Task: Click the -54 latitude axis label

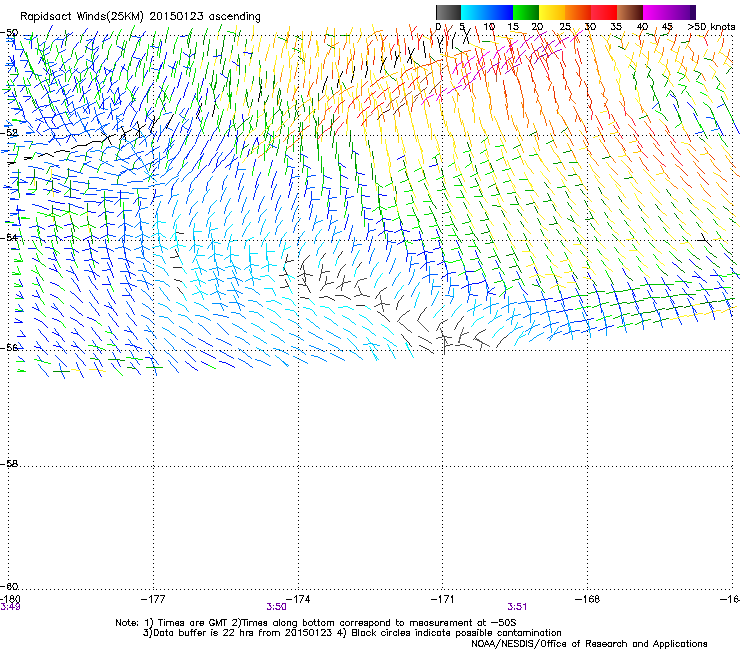Action: click(9, 237)
